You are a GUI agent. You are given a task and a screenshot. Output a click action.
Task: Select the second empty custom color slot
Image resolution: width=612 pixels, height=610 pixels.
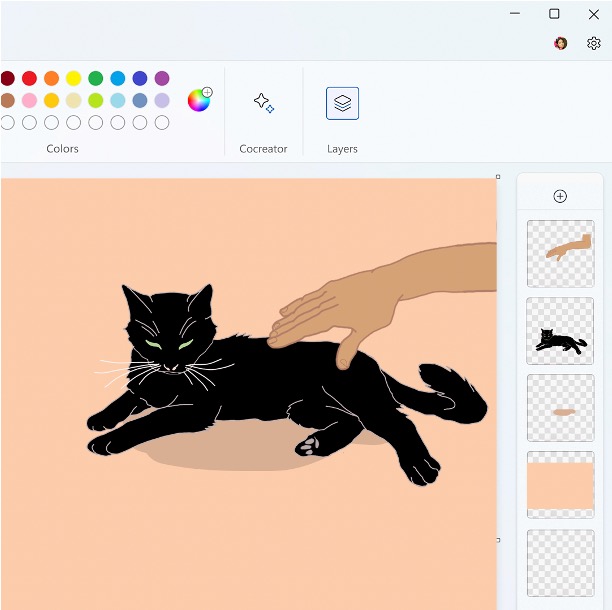29,123
